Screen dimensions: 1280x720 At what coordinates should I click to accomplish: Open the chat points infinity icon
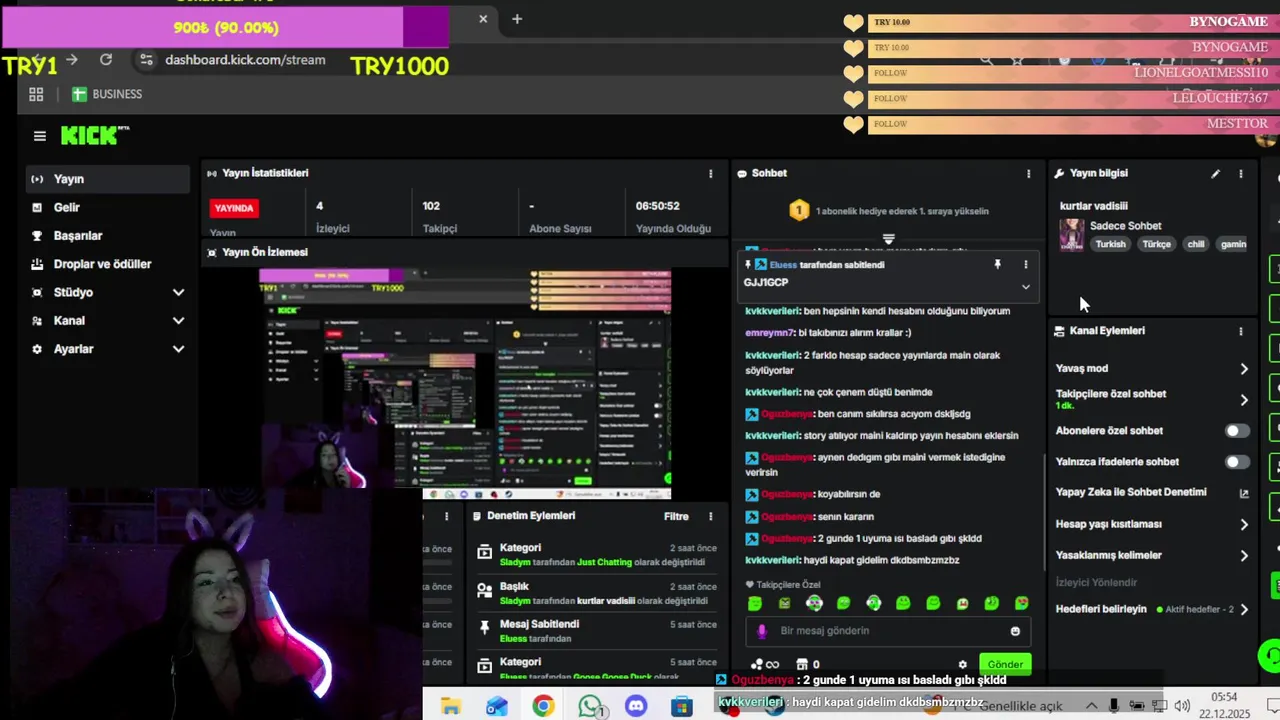click(x=765, y=664)
